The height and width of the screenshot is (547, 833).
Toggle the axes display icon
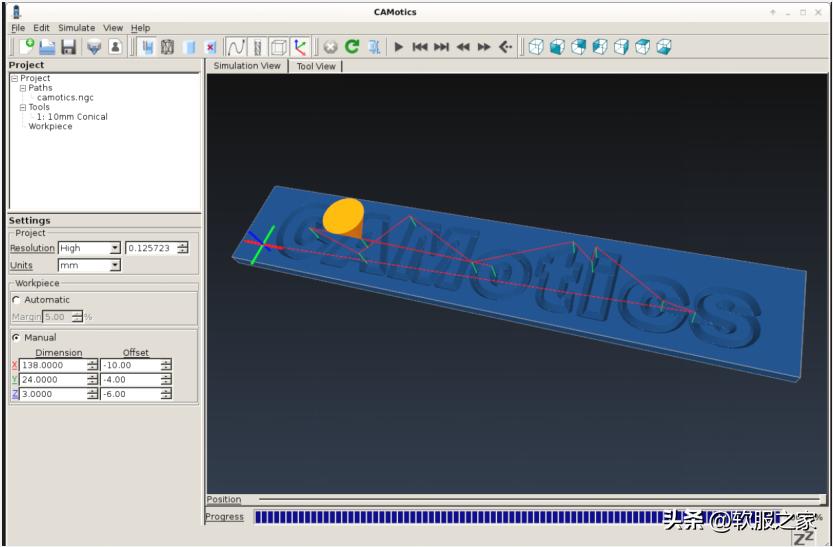point(300,47)
